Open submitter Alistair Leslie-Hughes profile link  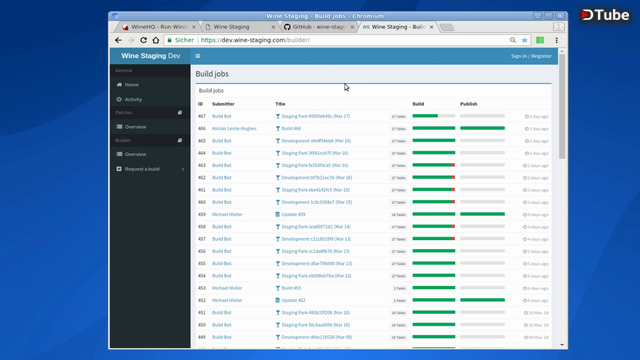pyautogui.click(x=234, y=129)
